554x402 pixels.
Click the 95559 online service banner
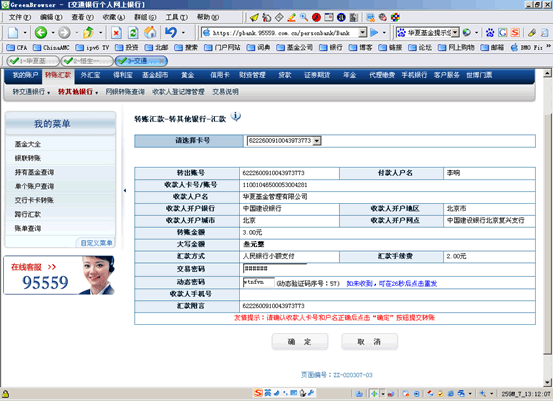click(59, 276)
